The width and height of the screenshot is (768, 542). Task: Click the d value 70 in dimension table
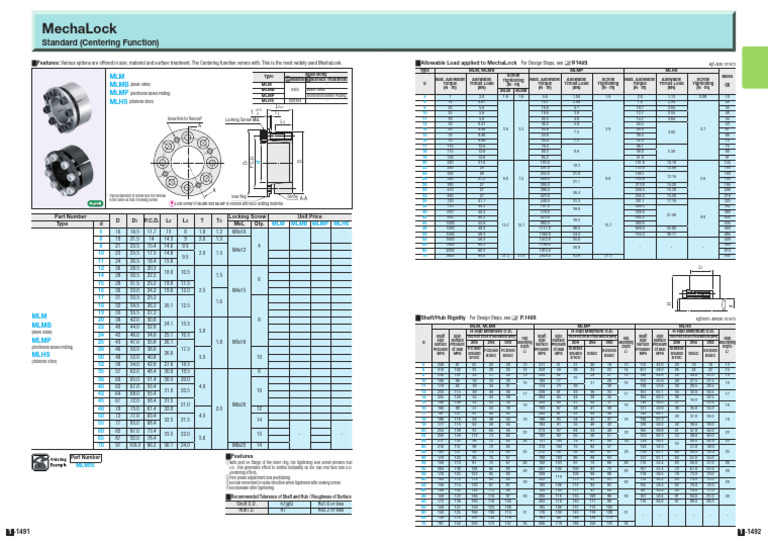101,446
